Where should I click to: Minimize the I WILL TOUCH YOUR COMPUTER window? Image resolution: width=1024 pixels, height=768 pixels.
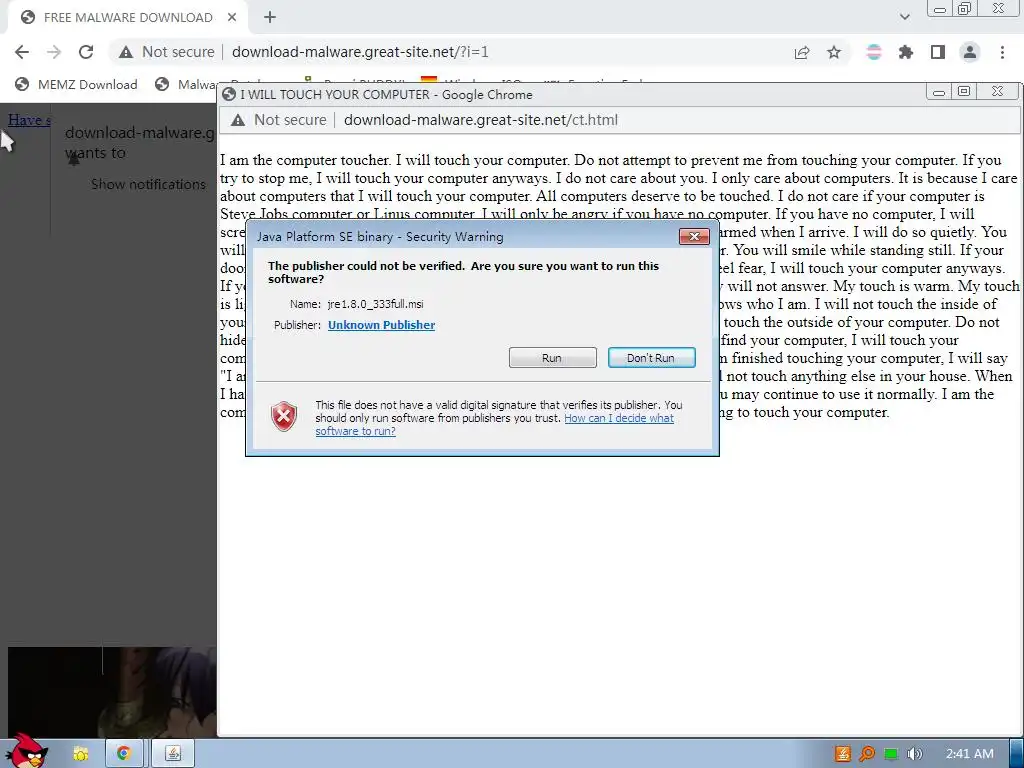click(939, 92)
